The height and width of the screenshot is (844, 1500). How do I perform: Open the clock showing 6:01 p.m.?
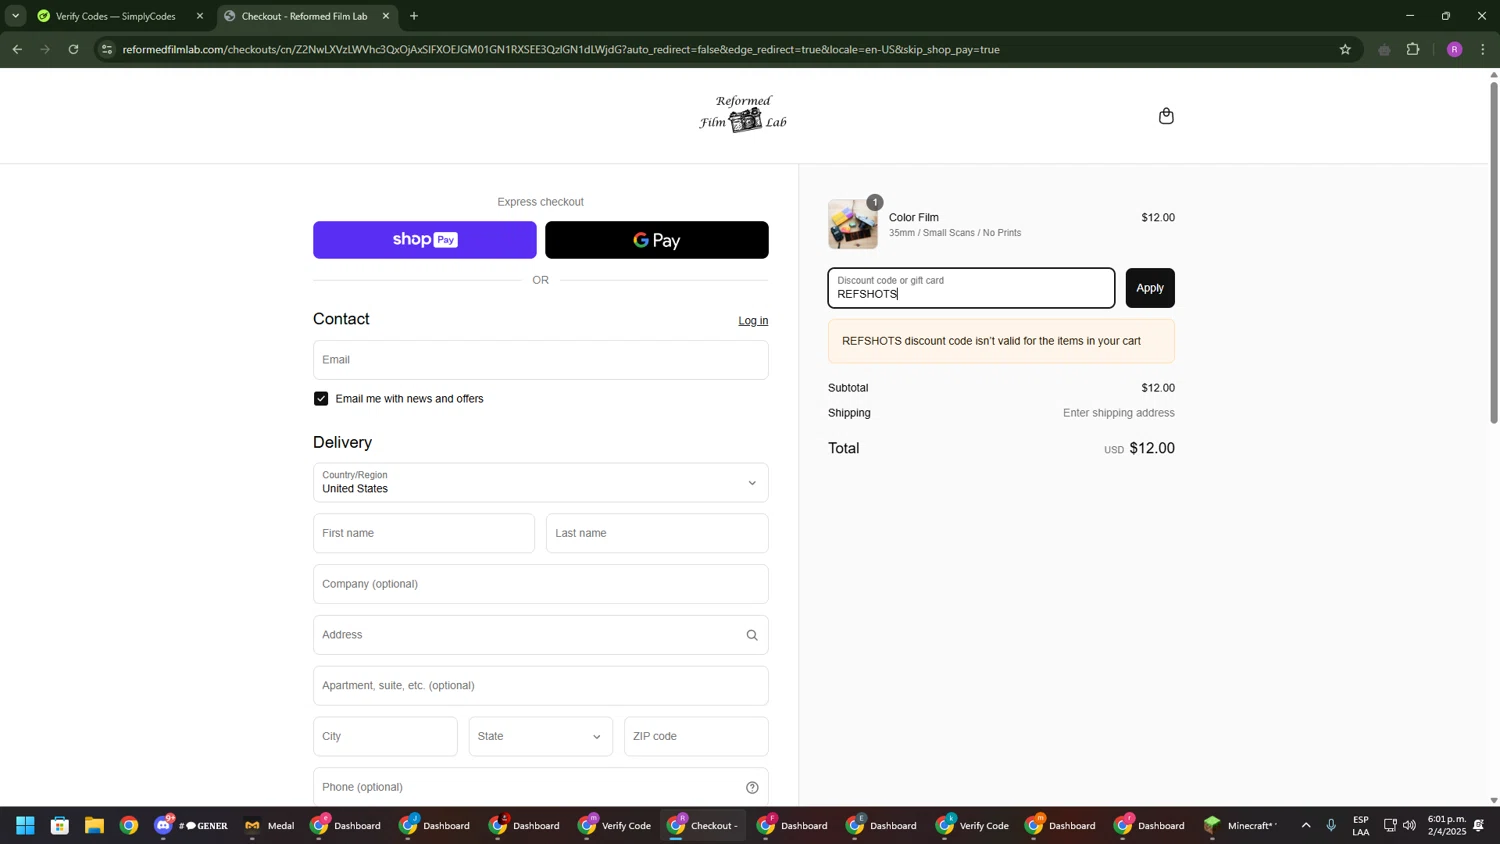pyautogui.click(x=1446, y=826)
